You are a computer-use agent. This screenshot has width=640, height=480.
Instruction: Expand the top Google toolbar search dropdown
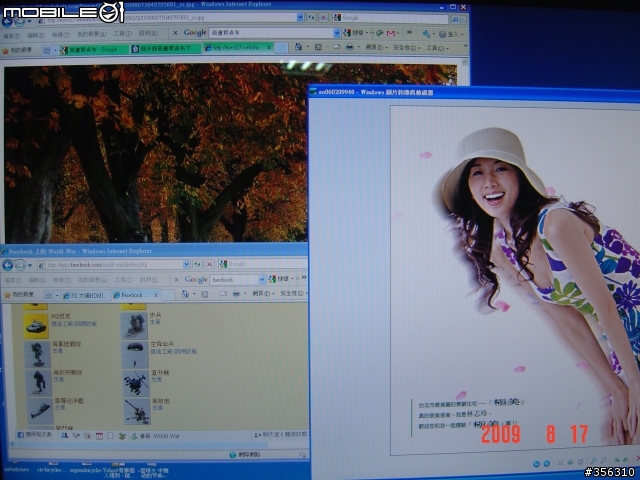pyautogui.click(x=336, y=33)
